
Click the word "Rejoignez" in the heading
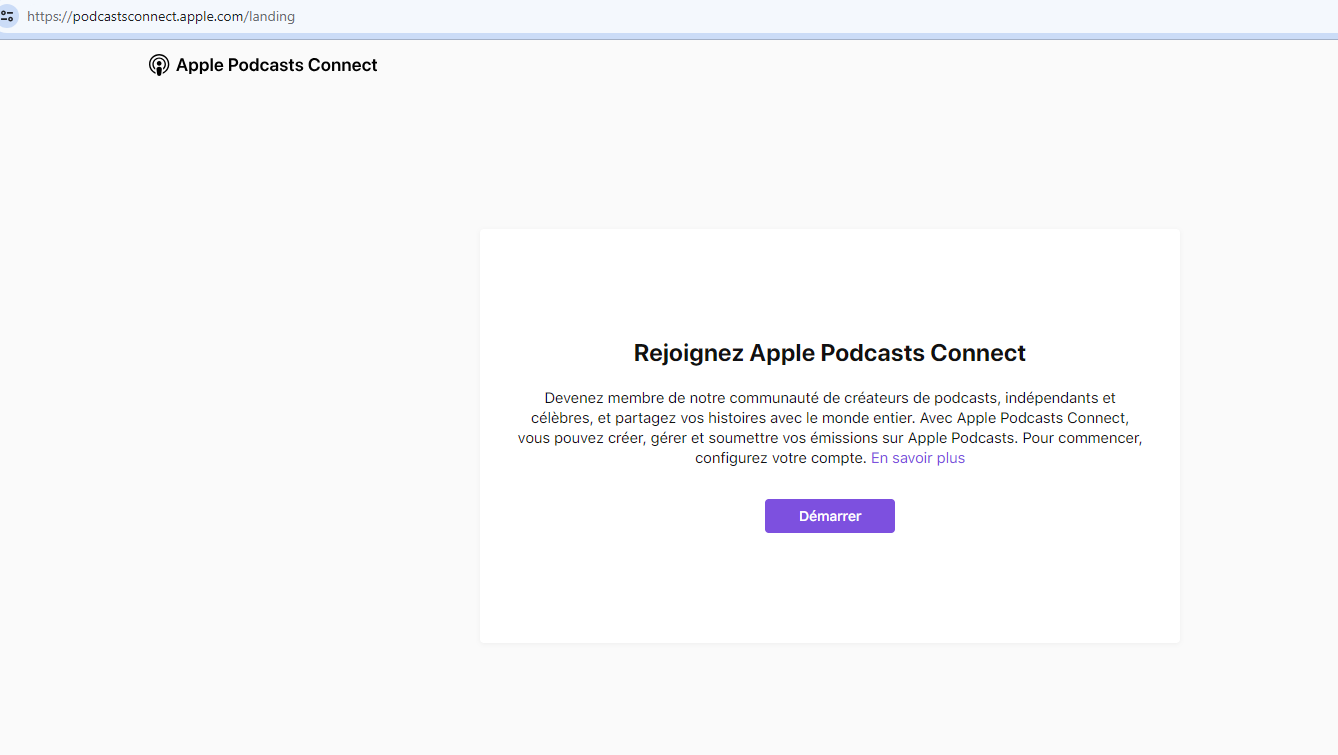[x=688, y=353]
